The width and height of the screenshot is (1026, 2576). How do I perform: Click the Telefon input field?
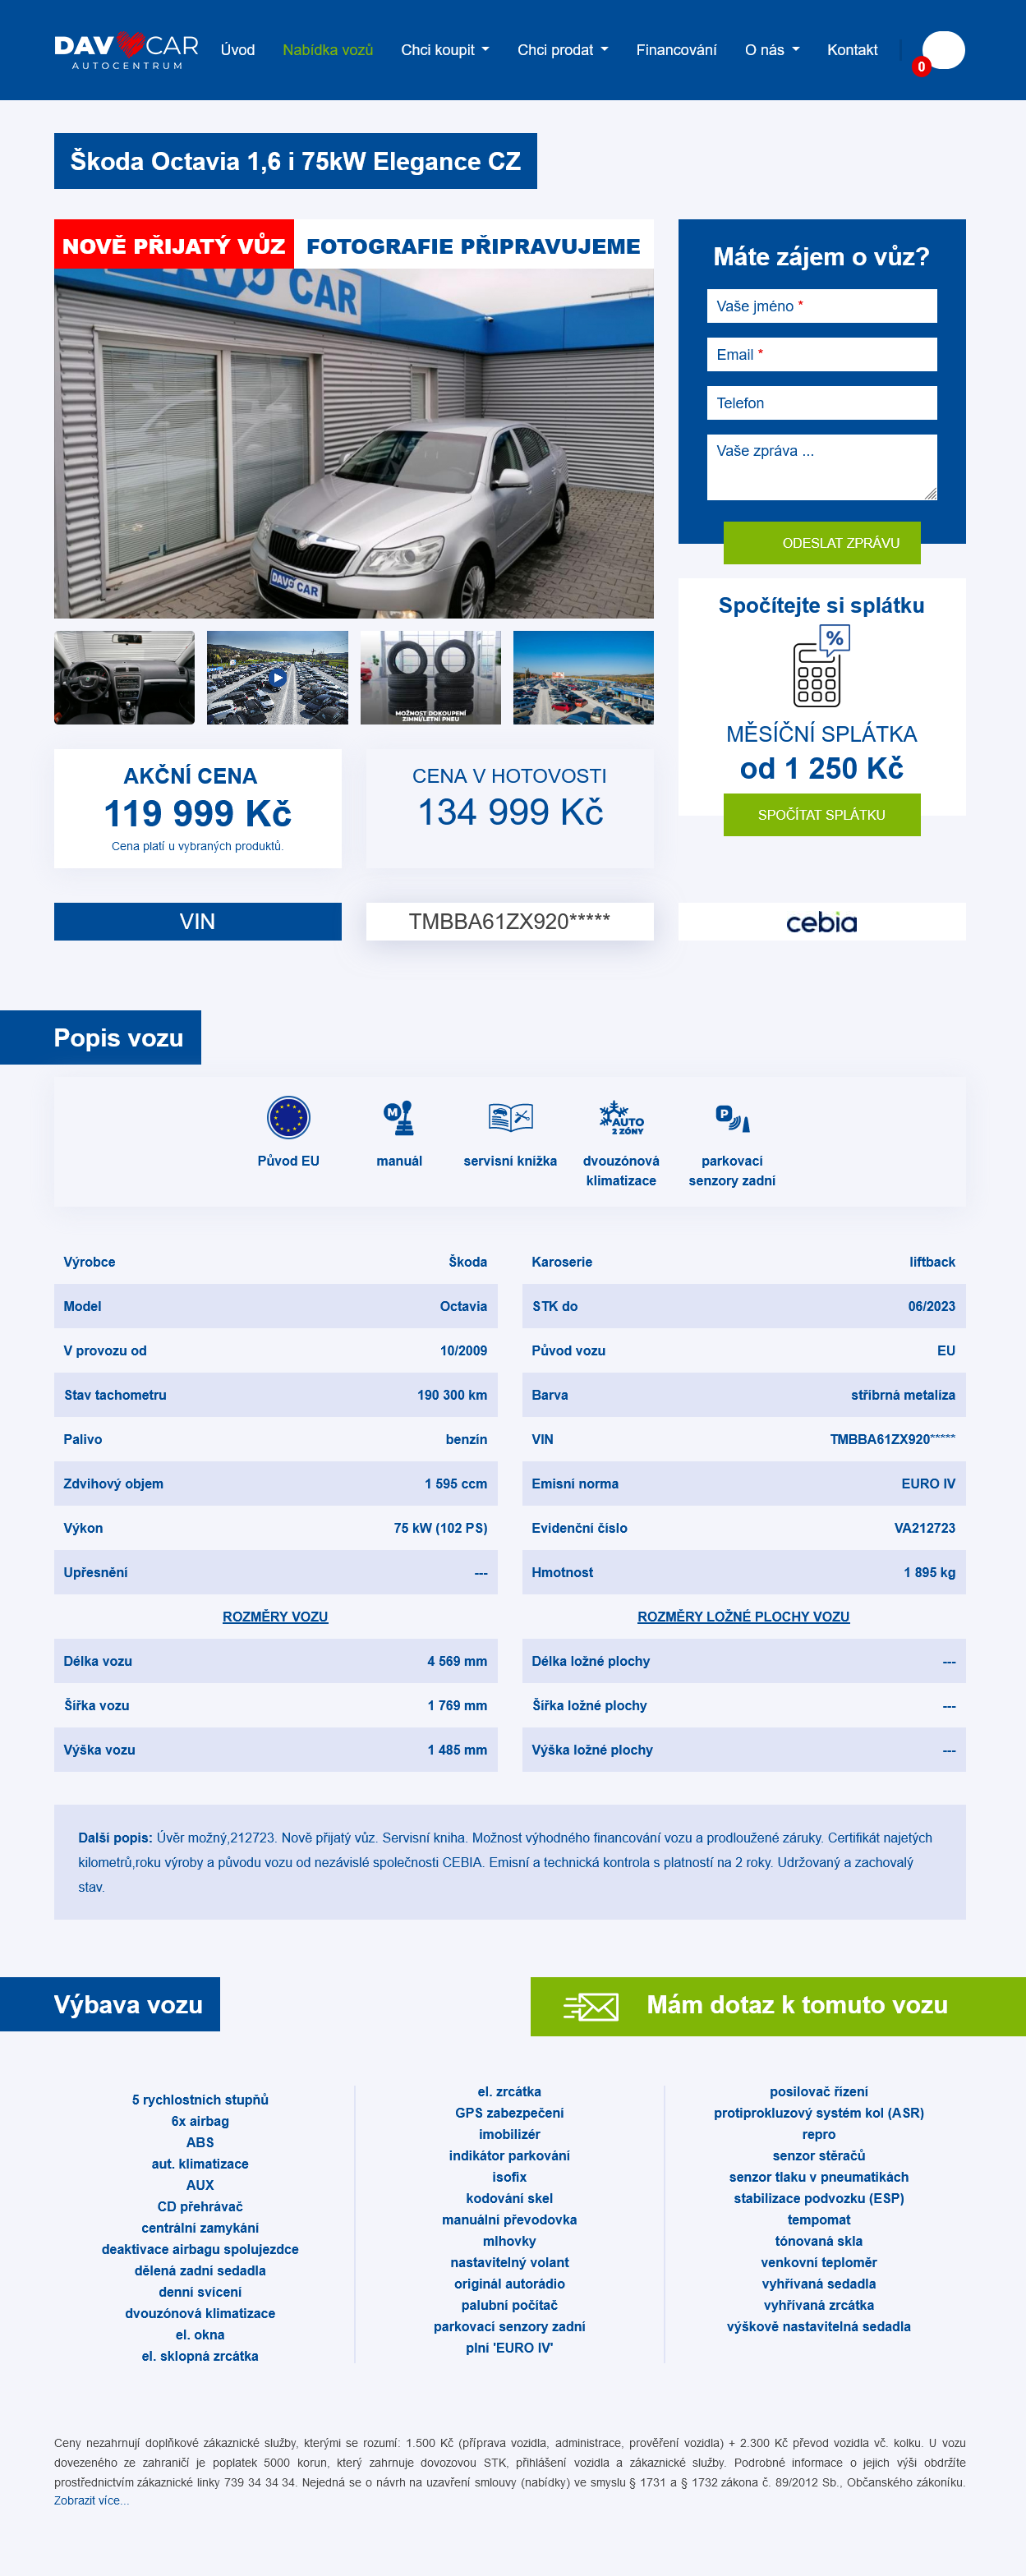822,403
